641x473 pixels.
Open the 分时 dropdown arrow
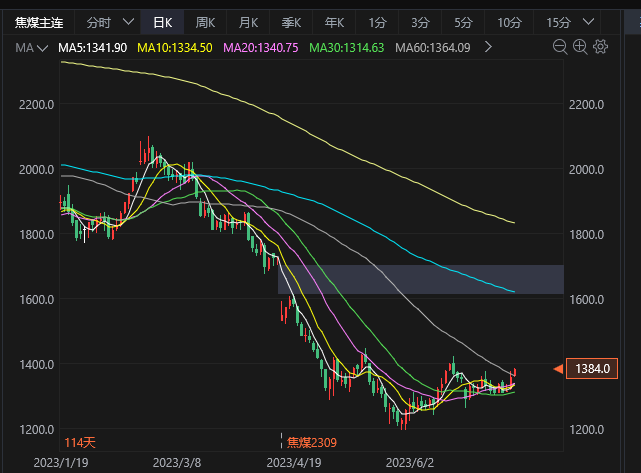(127, 22)
